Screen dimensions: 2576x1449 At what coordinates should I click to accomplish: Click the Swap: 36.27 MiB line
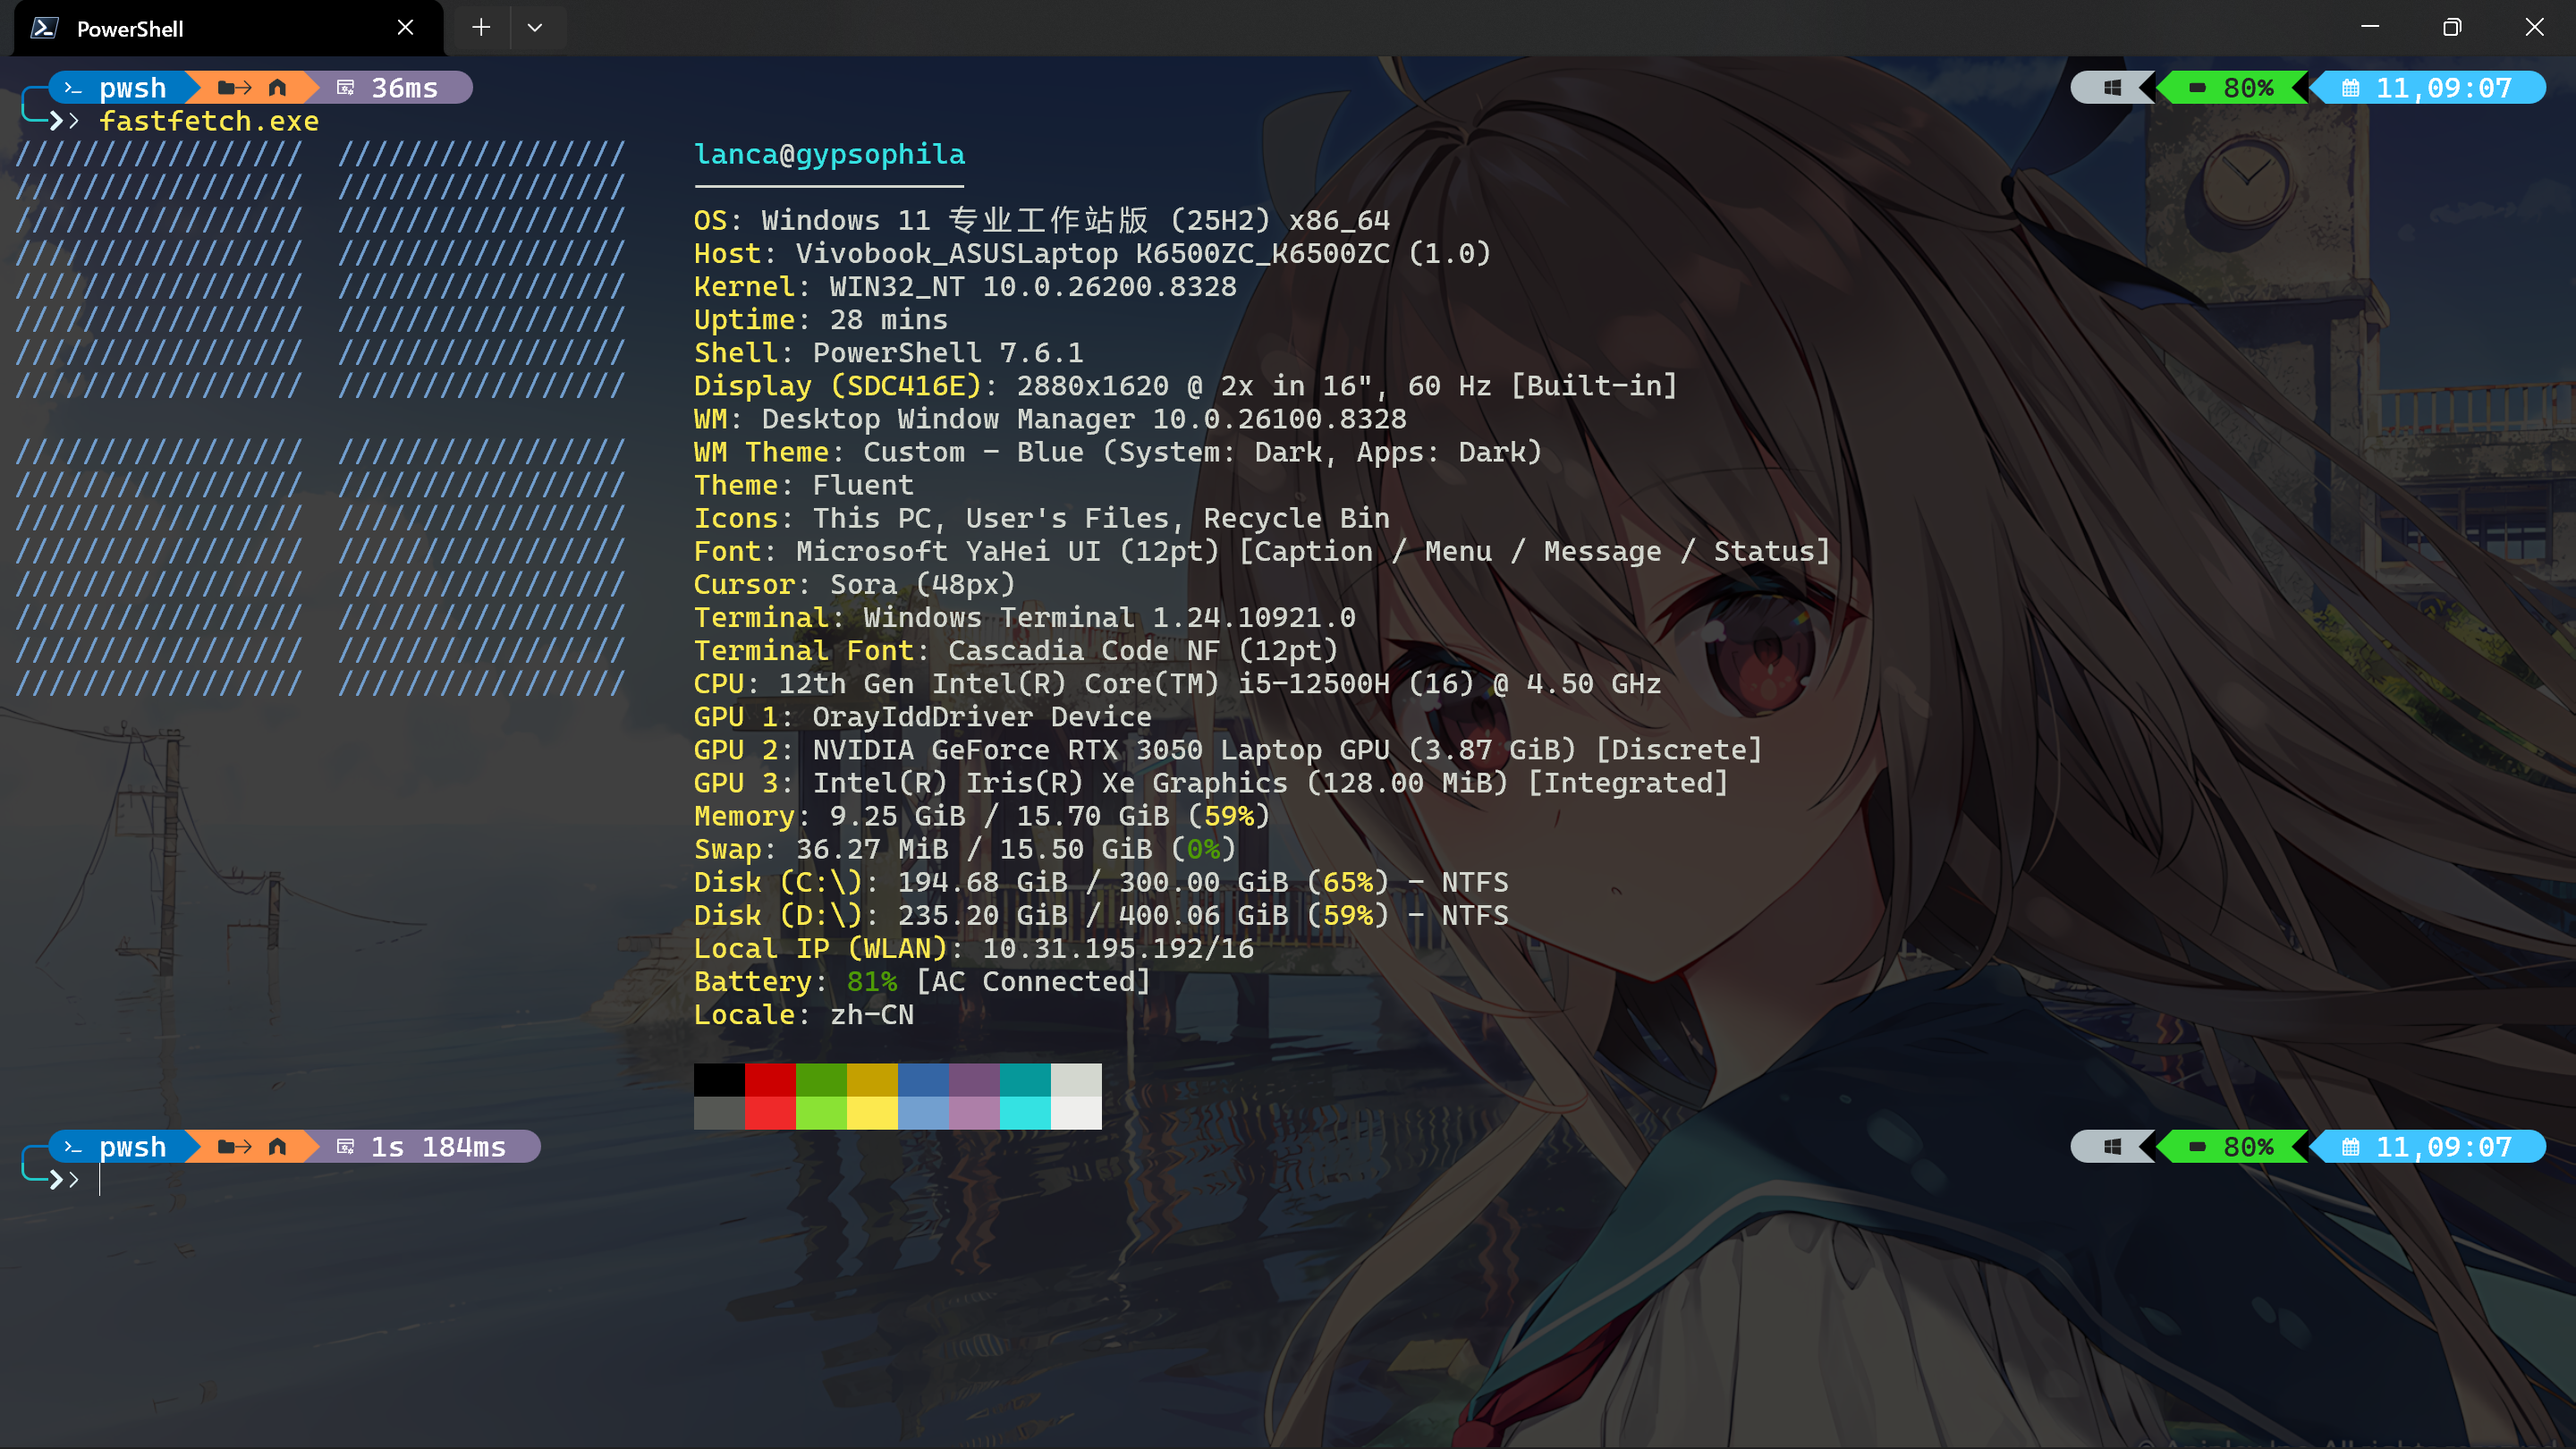click(965, 848)
